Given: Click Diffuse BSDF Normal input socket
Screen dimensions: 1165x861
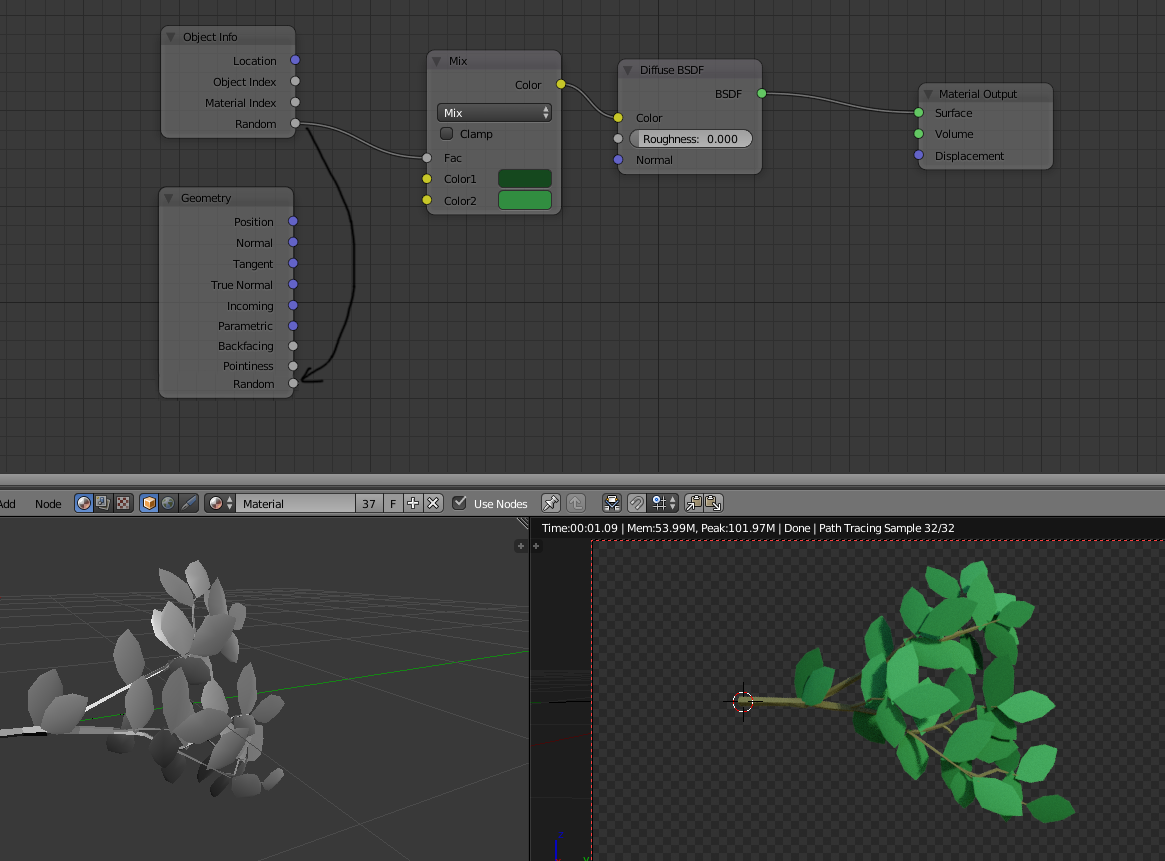Looking at the screenshot, I should tap(618, 159).
